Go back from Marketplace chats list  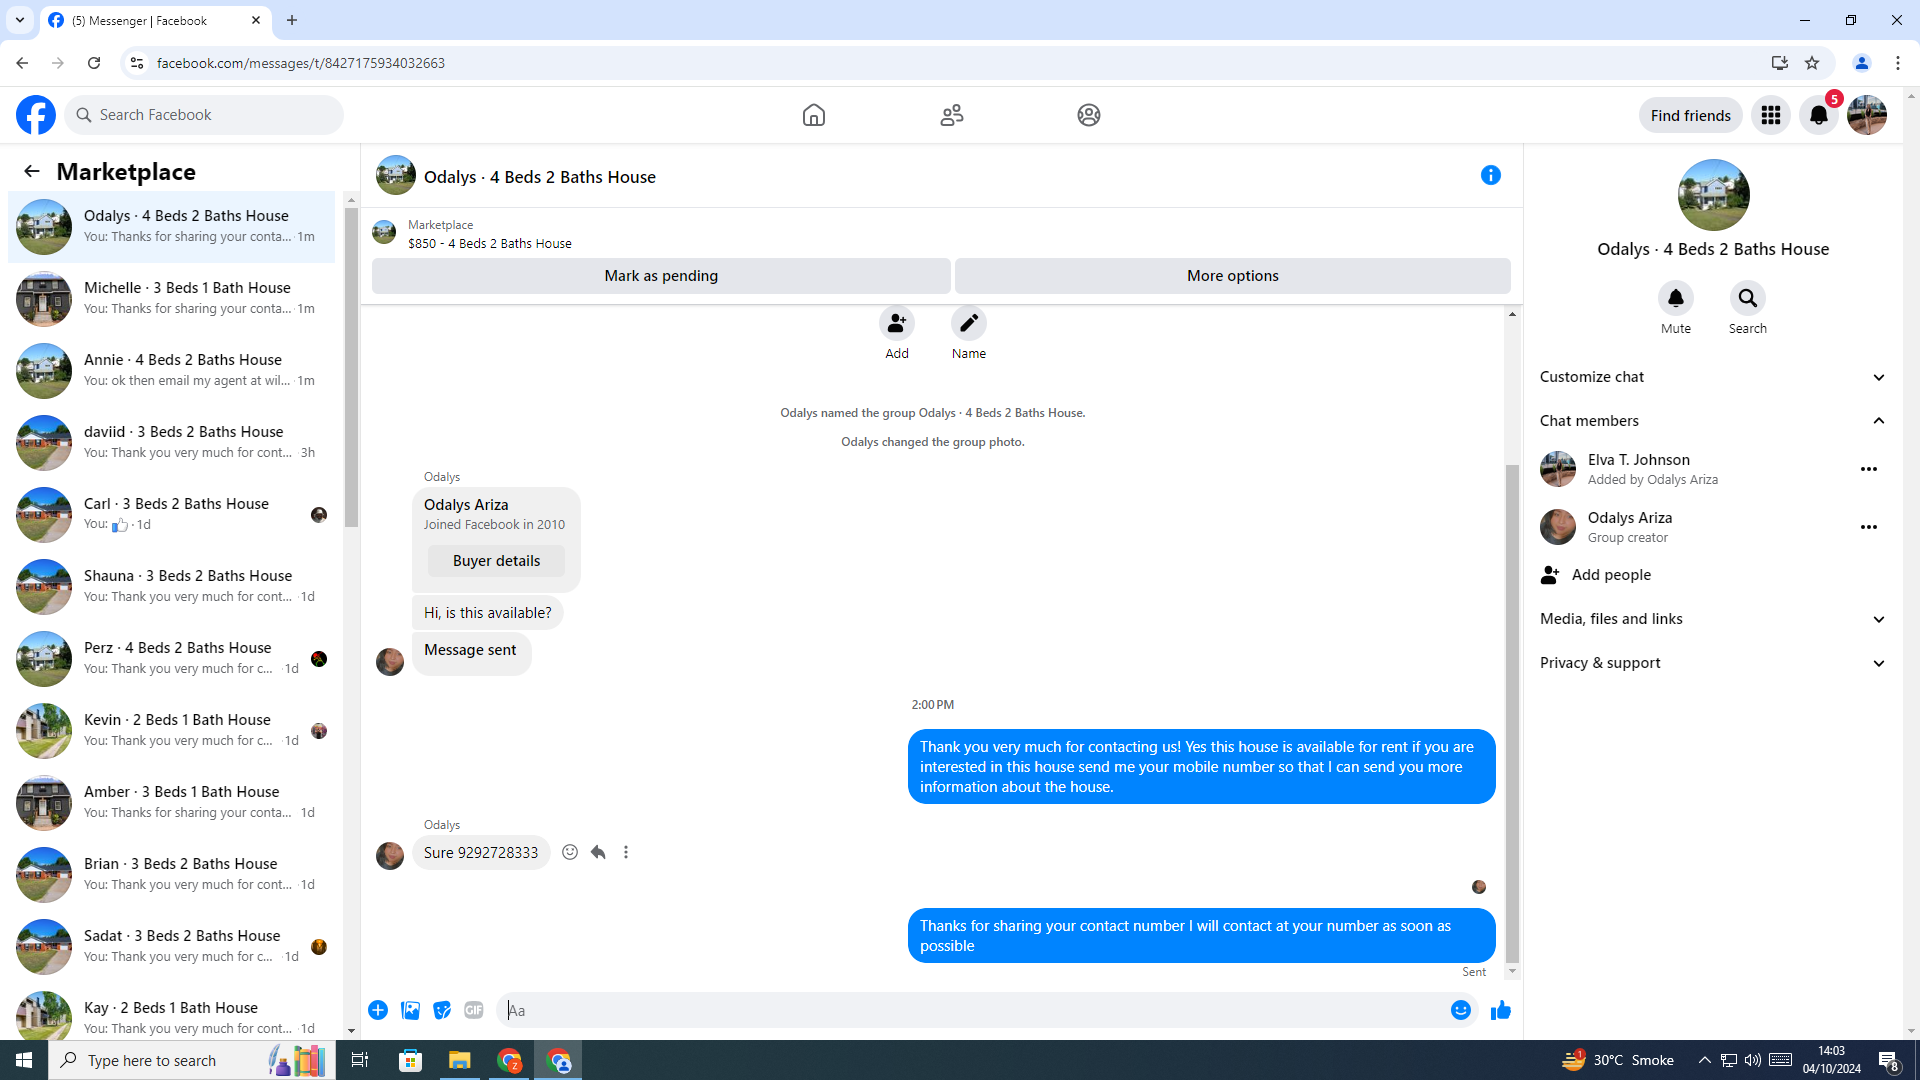(x=32, y=171)
